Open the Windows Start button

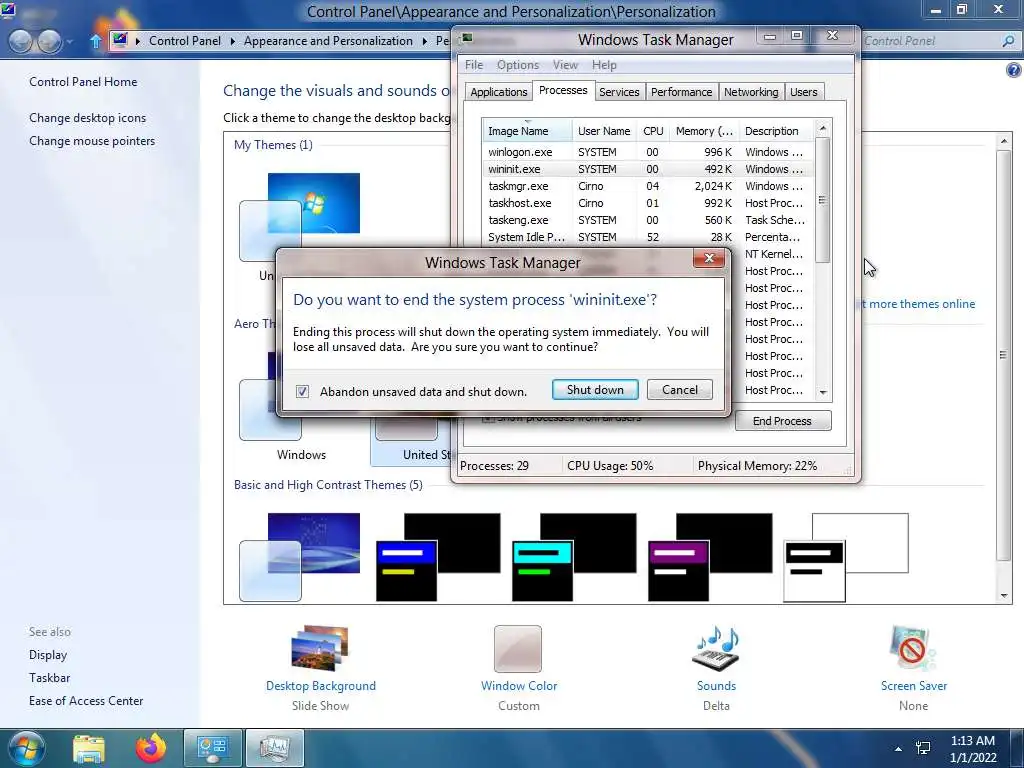(x=26, y=749)
